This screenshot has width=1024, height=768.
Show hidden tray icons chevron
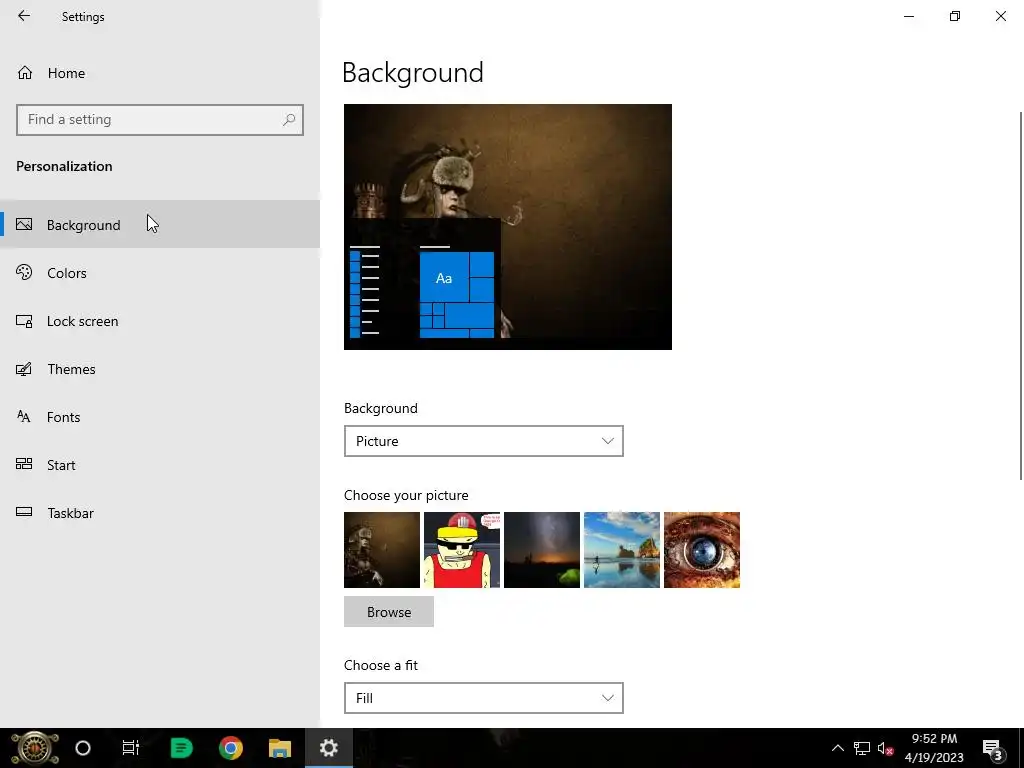(837, 748)
